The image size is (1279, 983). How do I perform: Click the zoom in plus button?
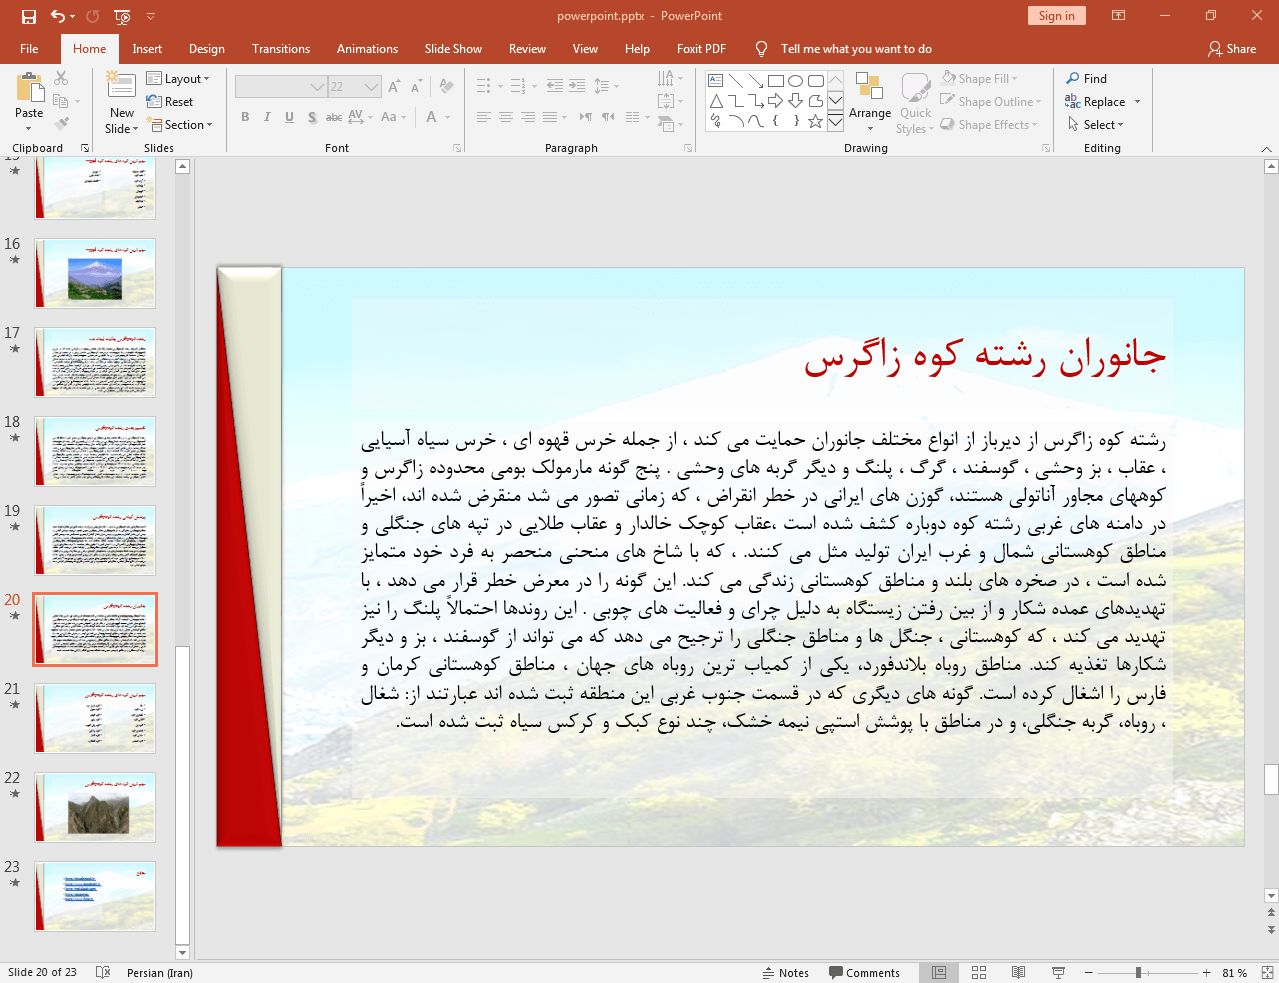click(x=1206, y=972)
